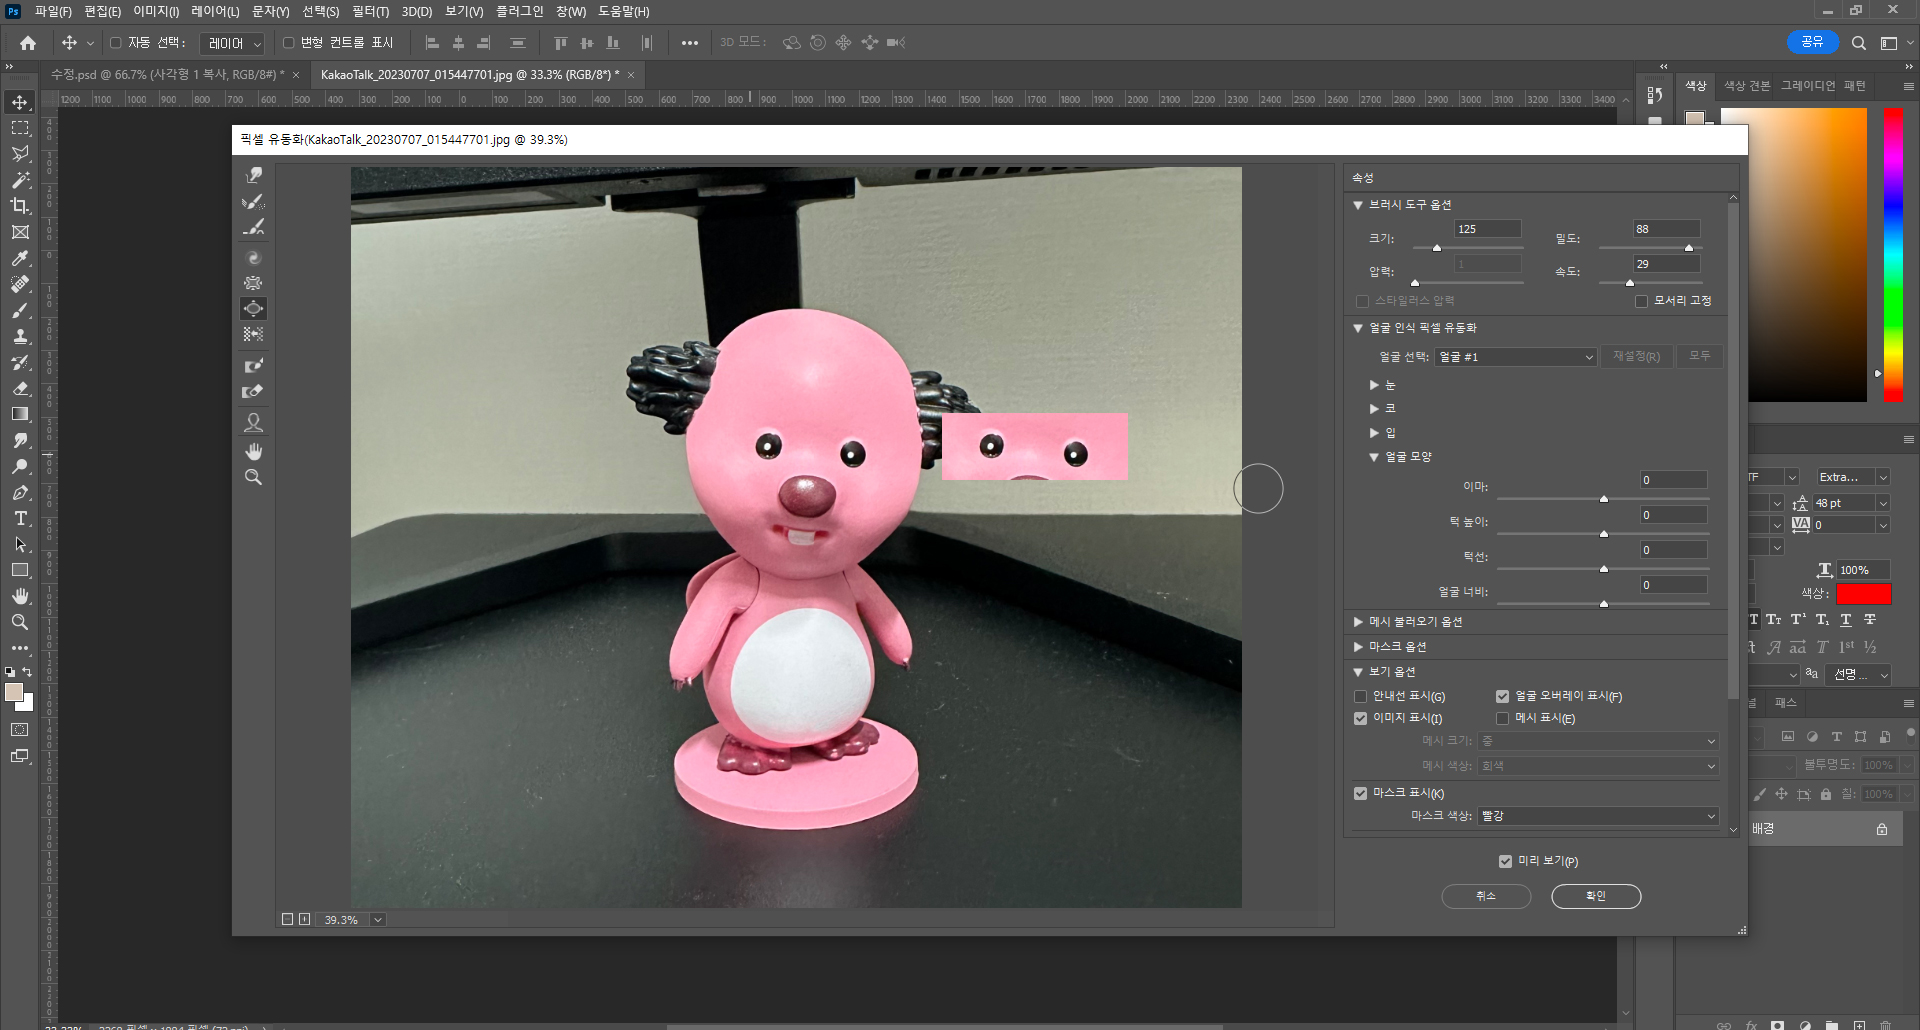This screenshot has width=1920, height=1030.
Task: Collapse 얼굴 인식 픽셀 유동화 section
Action: (1358, 328)
